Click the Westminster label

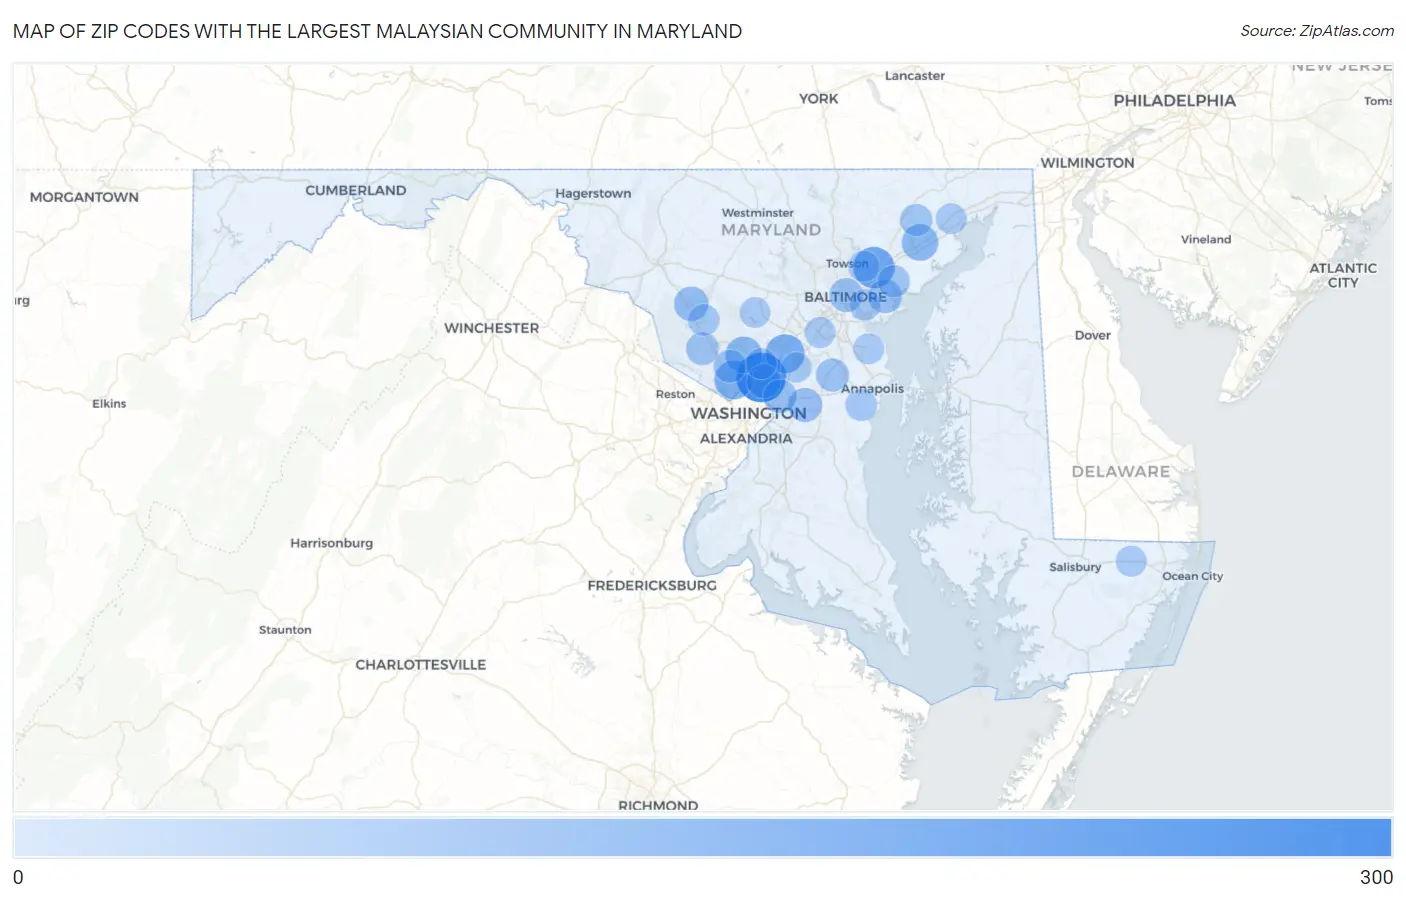[x=757, y=213]
